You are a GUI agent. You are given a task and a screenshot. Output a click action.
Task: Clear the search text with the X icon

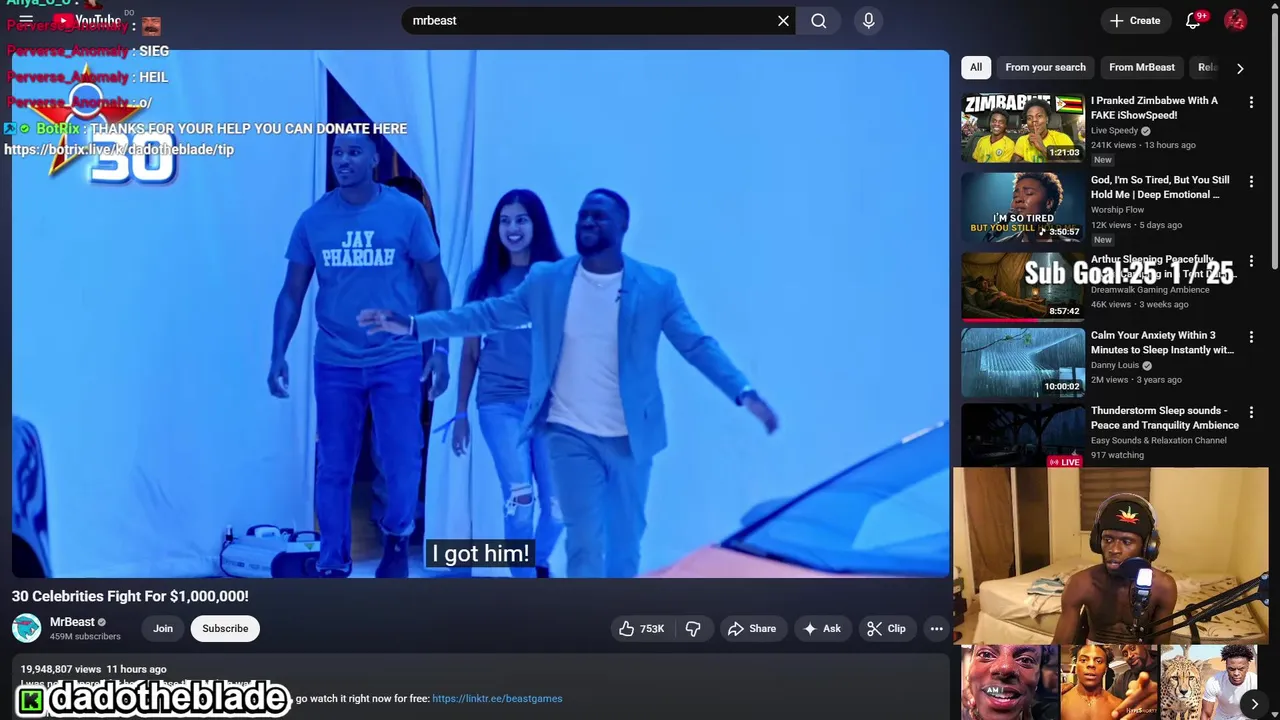click(x=783, y=20)
